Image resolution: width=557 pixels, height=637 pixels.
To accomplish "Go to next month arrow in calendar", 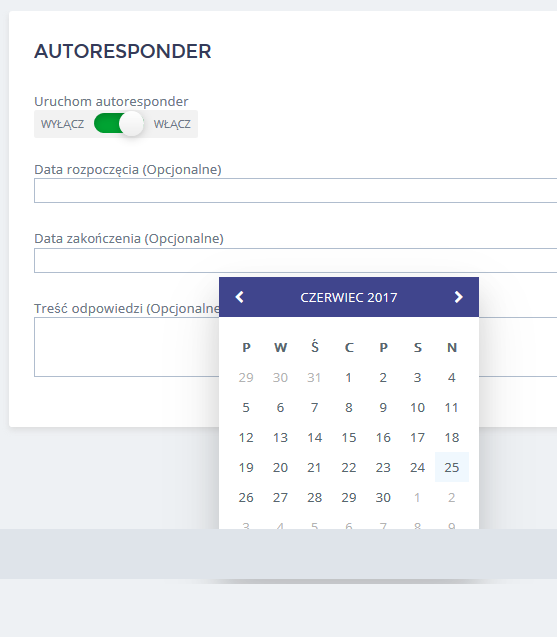I will 458,297.
